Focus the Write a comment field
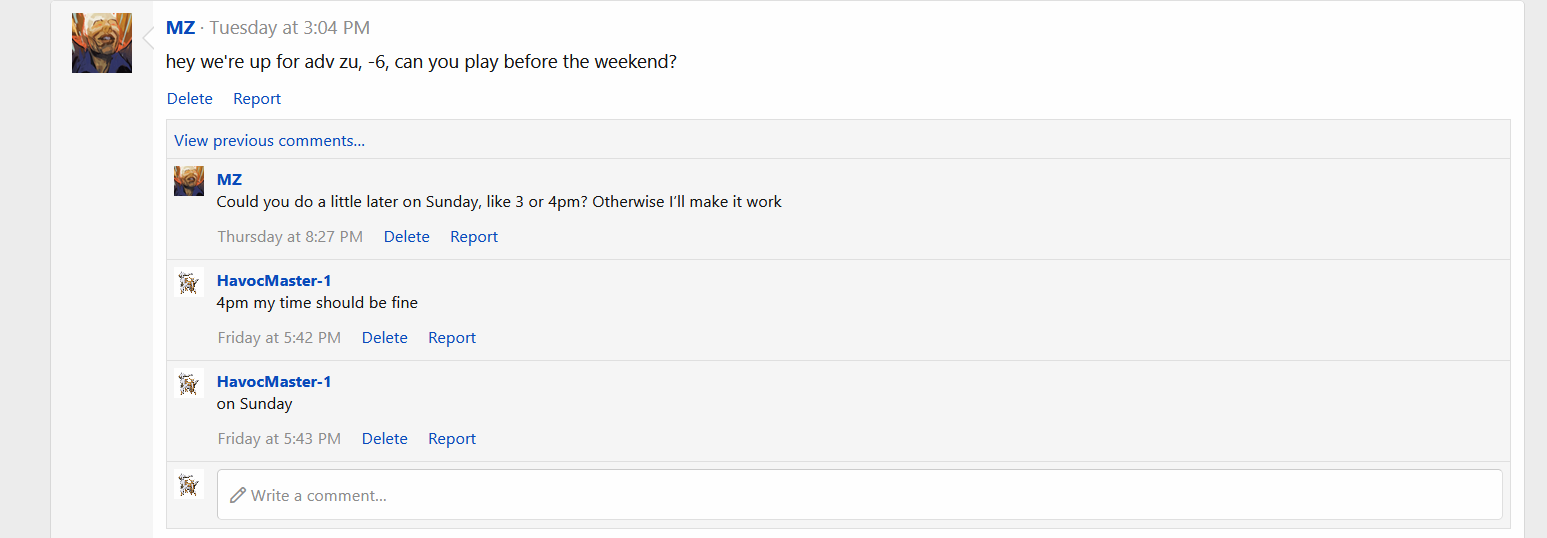The width and height of the screenshot is (1547, 538). 860,495
